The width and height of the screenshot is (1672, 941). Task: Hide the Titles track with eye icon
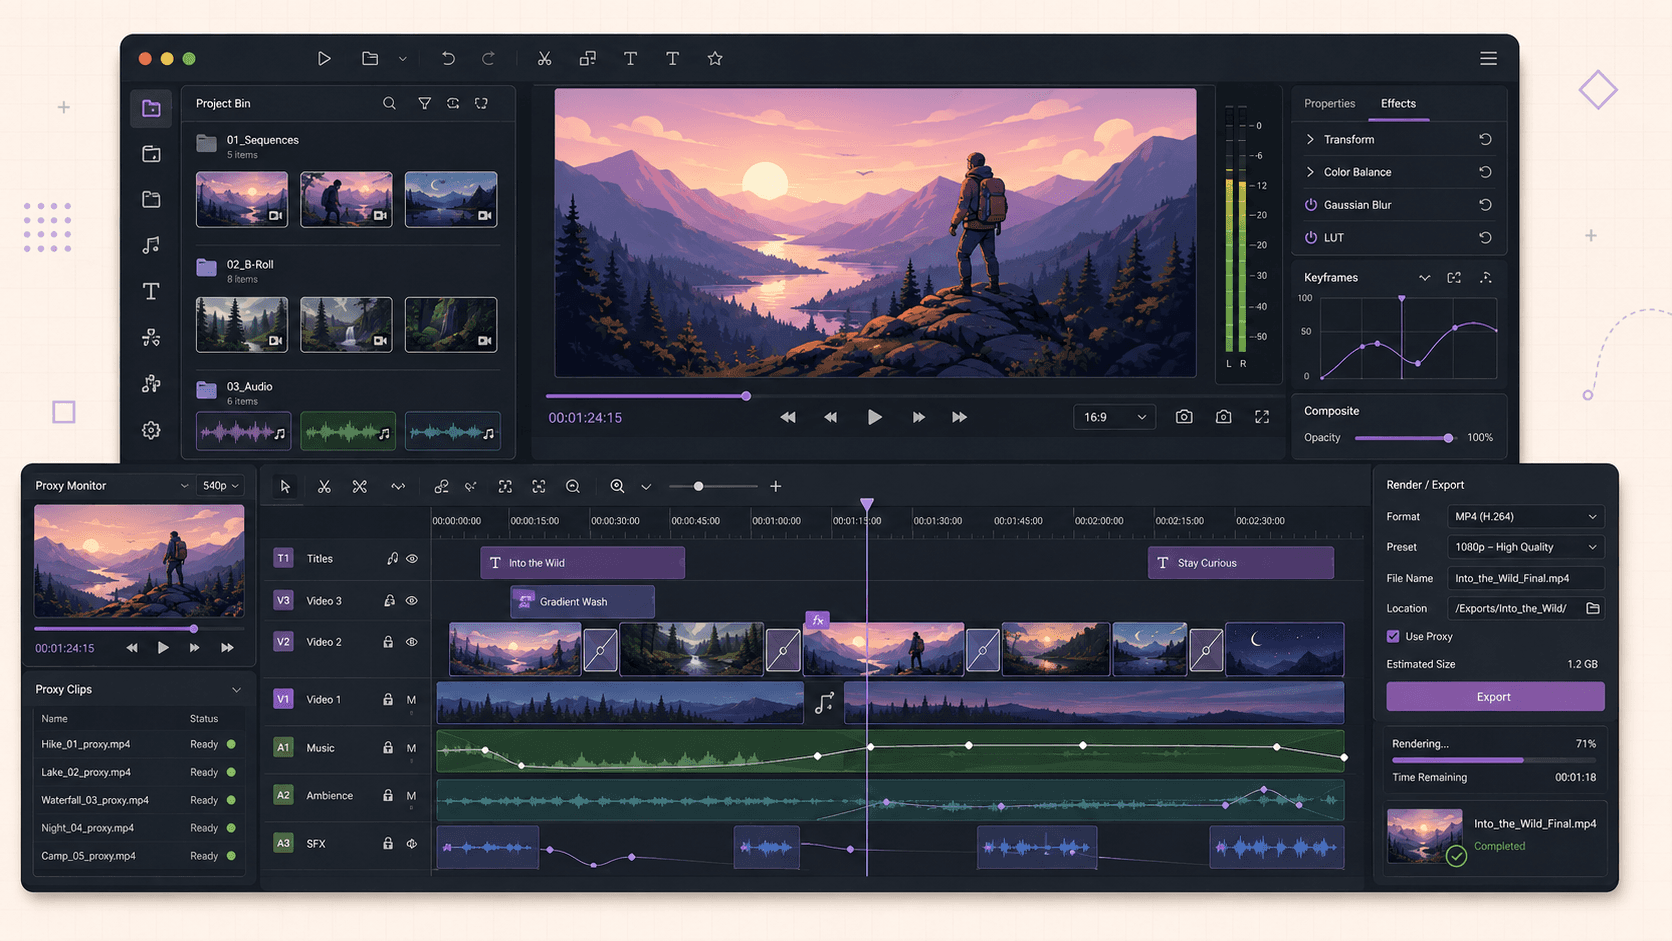point(412,559)
